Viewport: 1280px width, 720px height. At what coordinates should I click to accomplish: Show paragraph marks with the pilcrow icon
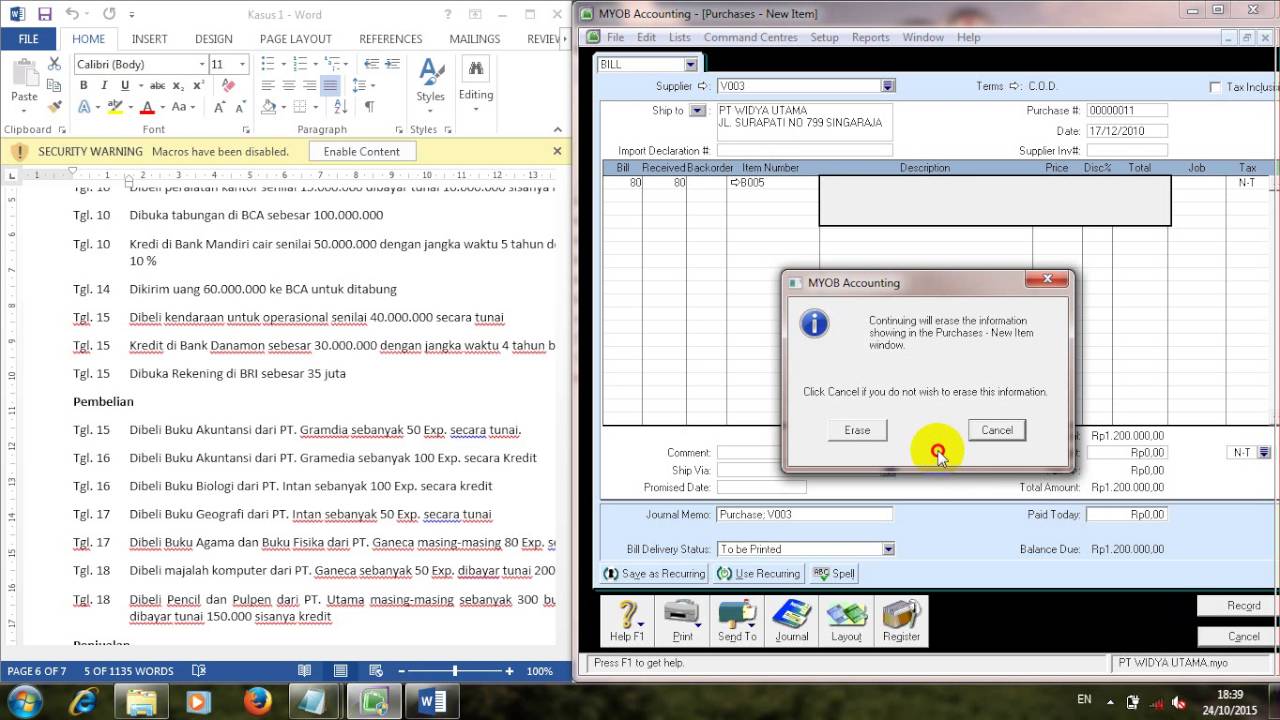pyautogui.click(x=369, y=107)
